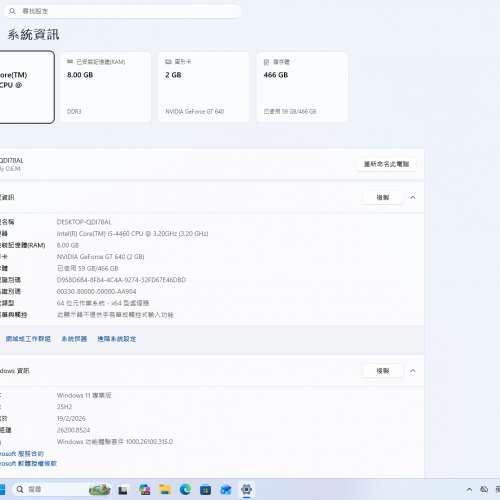Click the magnifier icon in the settings search box
500x500 pixels.
[12, 11]
